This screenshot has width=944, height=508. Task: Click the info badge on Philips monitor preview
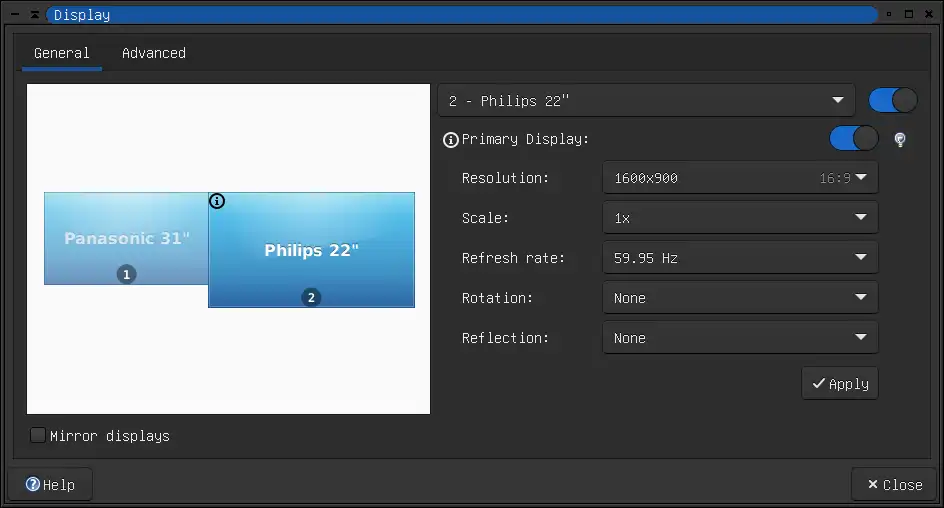(x=217, y=201)
